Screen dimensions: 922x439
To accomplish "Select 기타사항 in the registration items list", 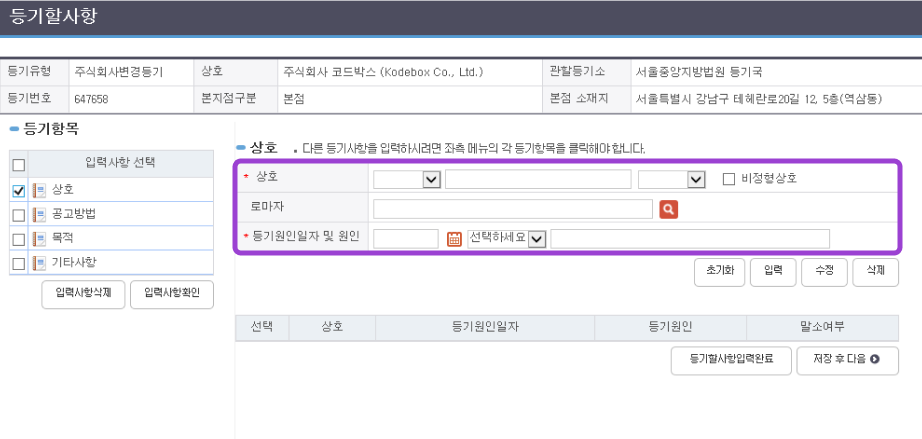I will tap(74, 262).
